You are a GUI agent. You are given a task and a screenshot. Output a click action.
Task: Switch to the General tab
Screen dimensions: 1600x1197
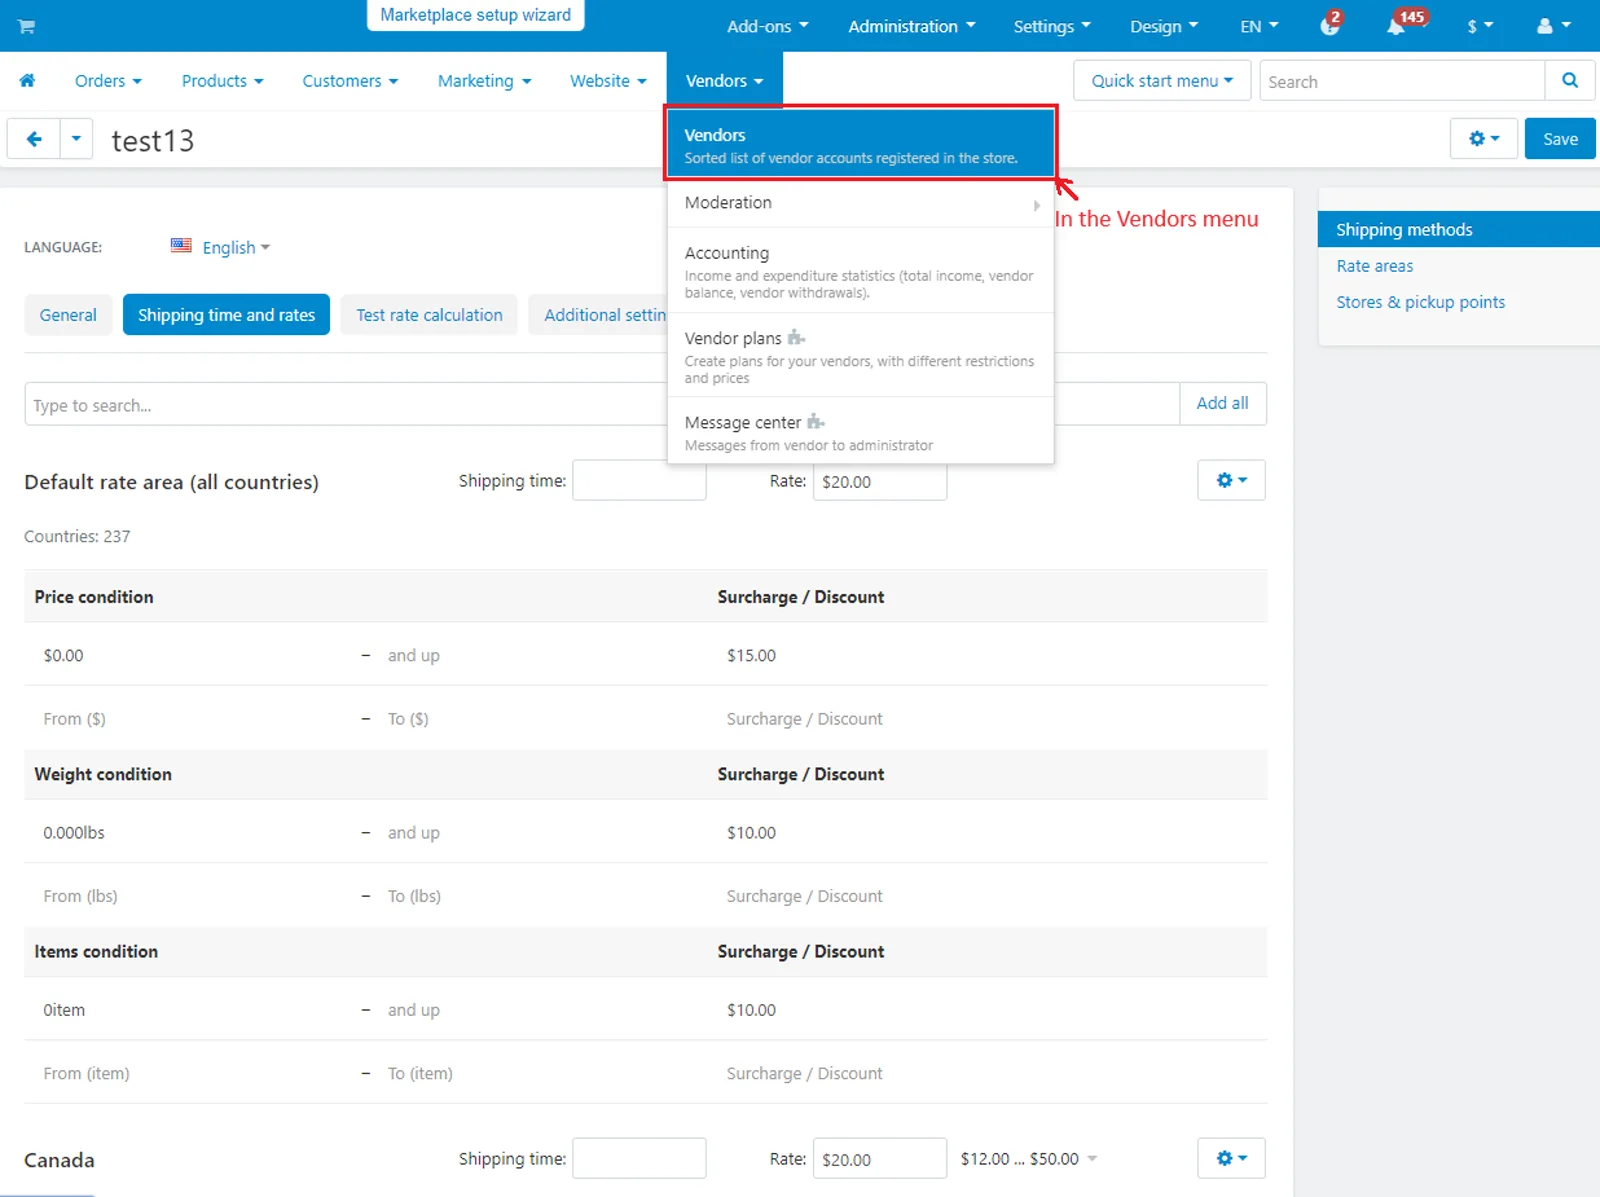click(x=68, y=315)
